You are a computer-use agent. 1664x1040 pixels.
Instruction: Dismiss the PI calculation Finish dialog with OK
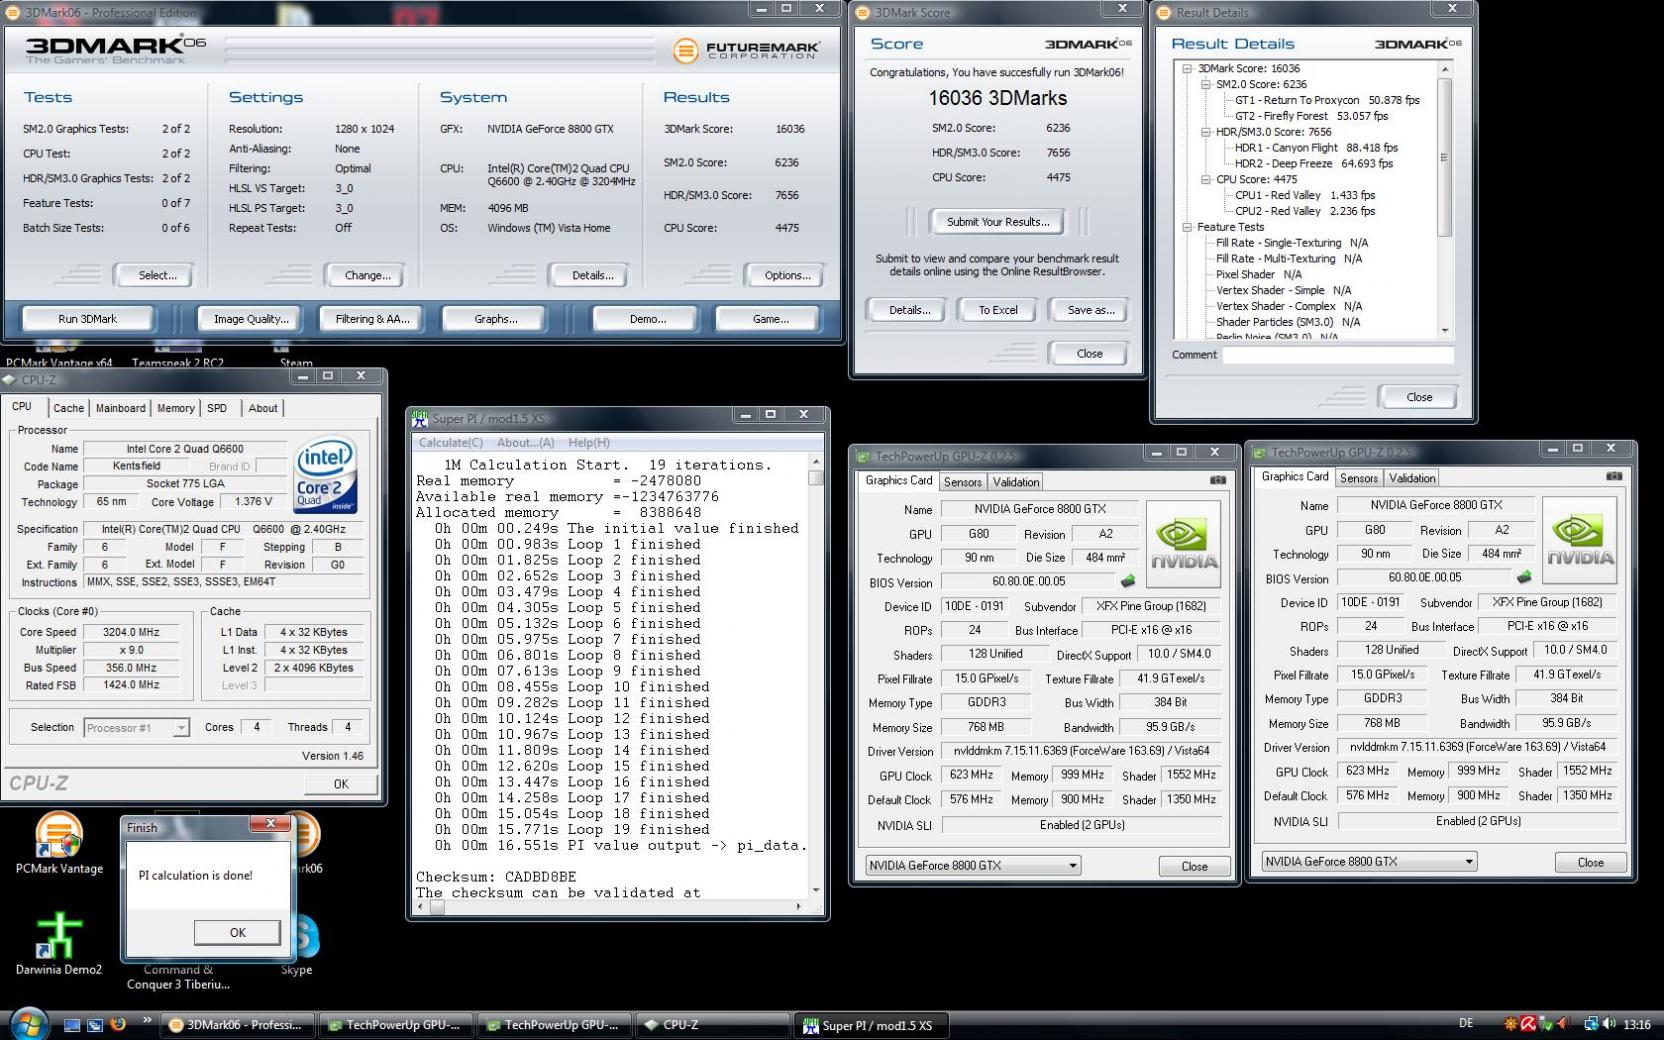tap(237, 932)
